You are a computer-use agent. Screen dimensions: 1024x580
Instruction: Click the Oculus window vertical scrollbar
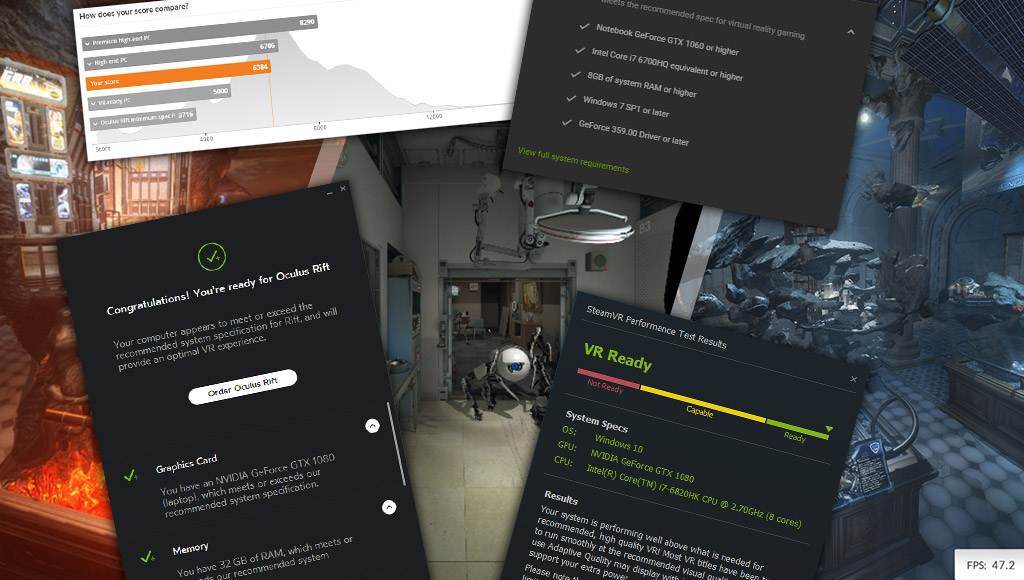[x=397, y=444]
